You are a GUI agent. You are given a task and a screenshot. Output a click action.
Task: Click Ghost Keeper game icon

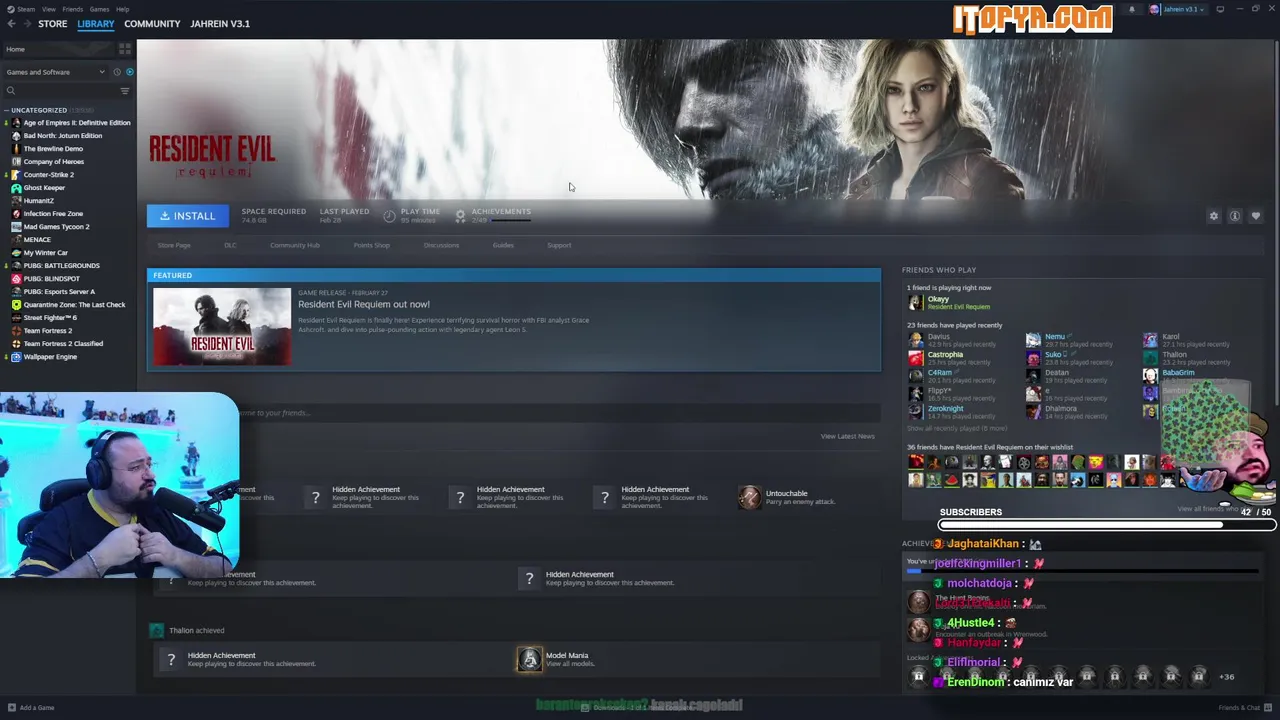pos(16,188)
